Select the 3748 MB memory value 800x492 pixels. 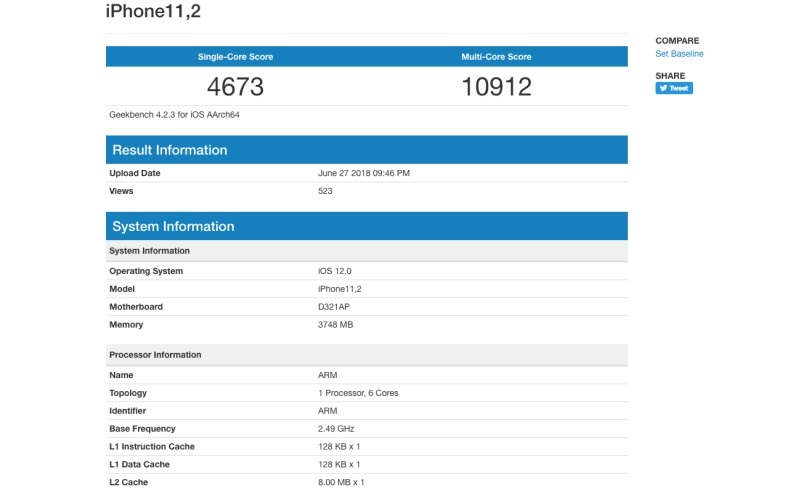(x=335, y=325)
